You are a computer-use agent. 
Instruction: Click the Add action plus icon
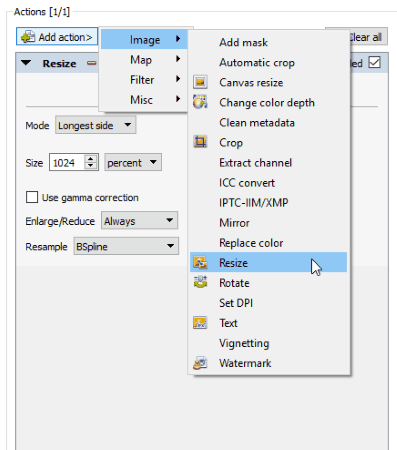pos(28,37)
